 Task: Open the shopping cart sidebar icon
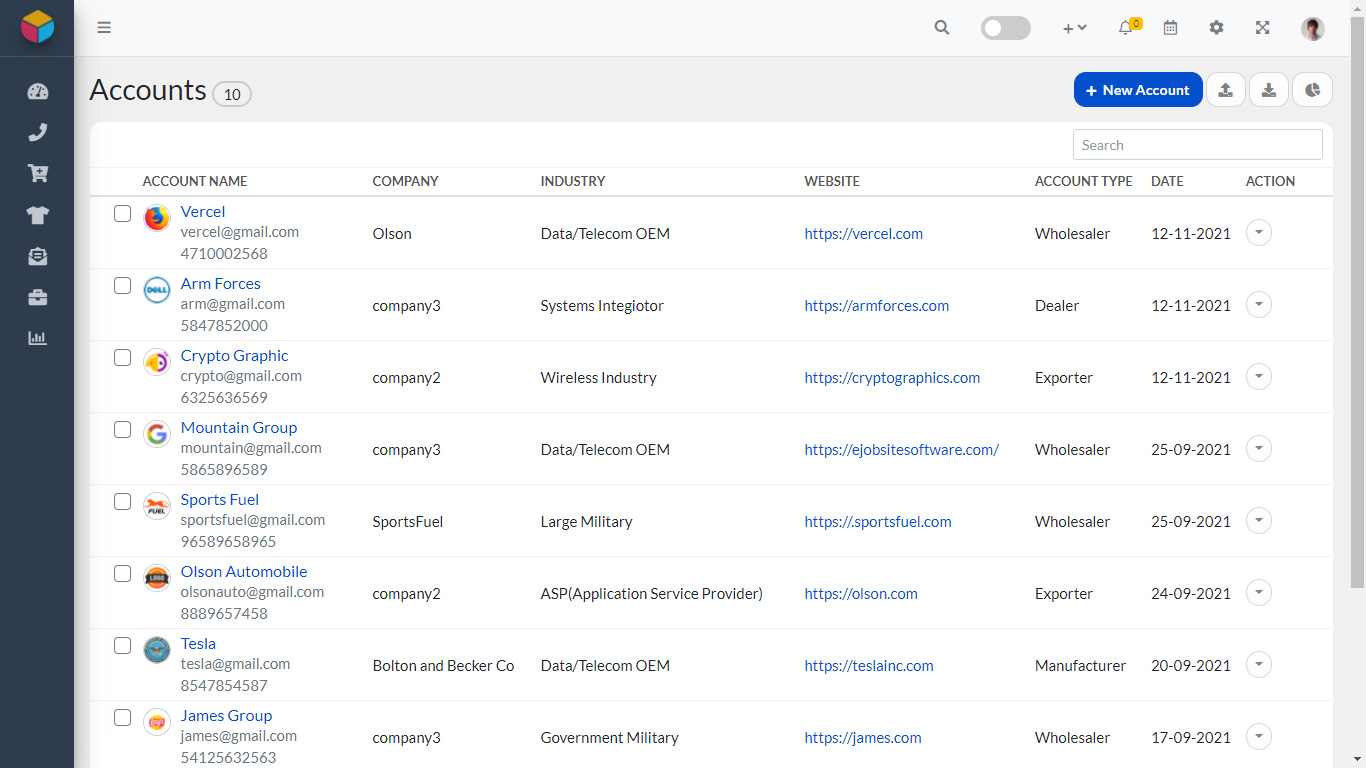pos(38,174)
